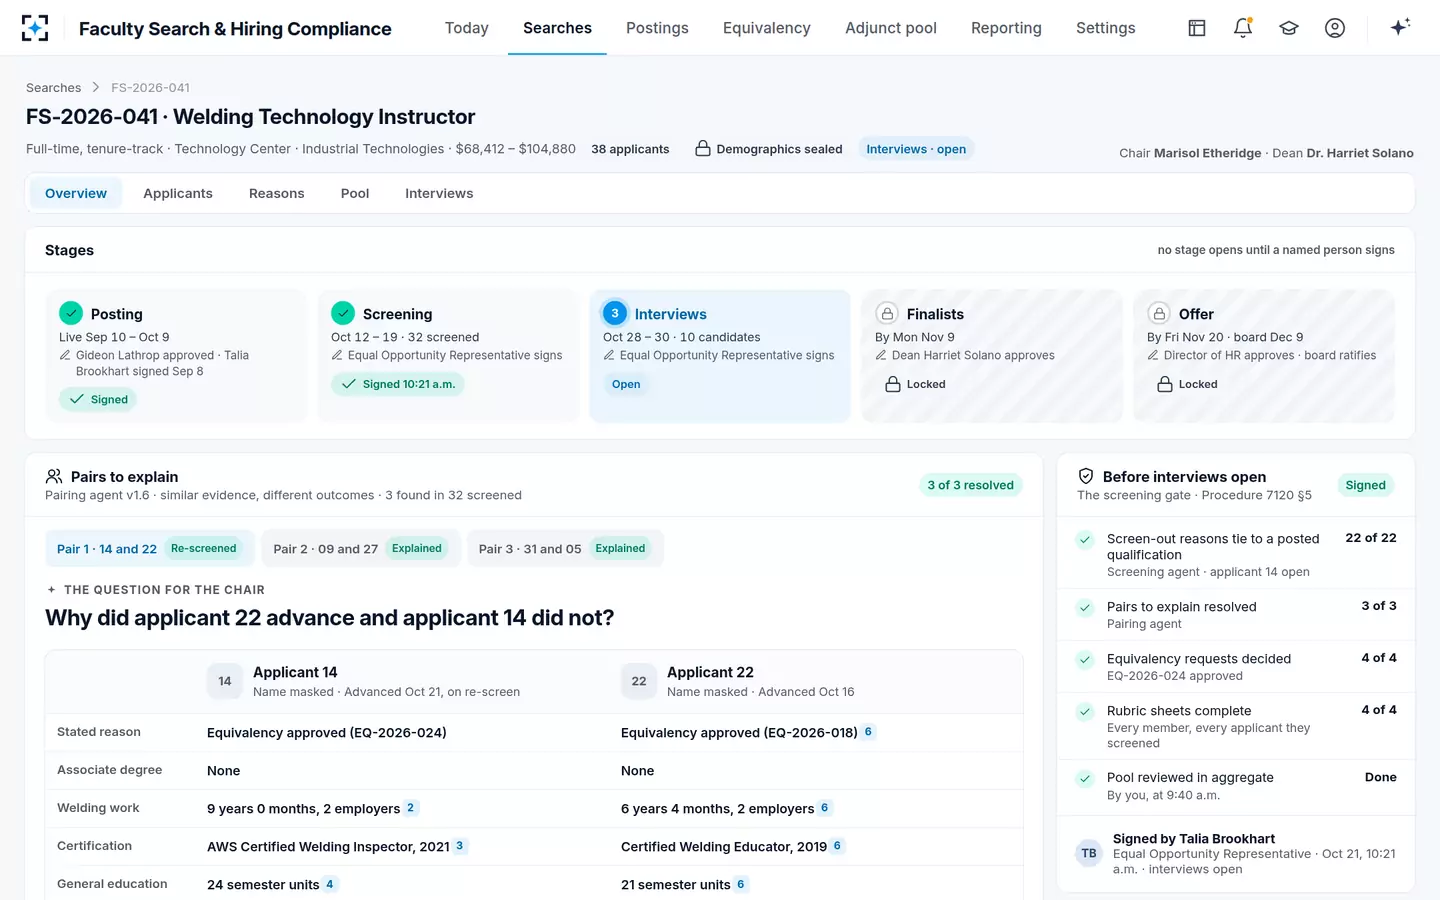Viewport: 1440px width, 900px height.
Task: Open the Pool tab
Action: pyautogui.click(x=355, y=193)
